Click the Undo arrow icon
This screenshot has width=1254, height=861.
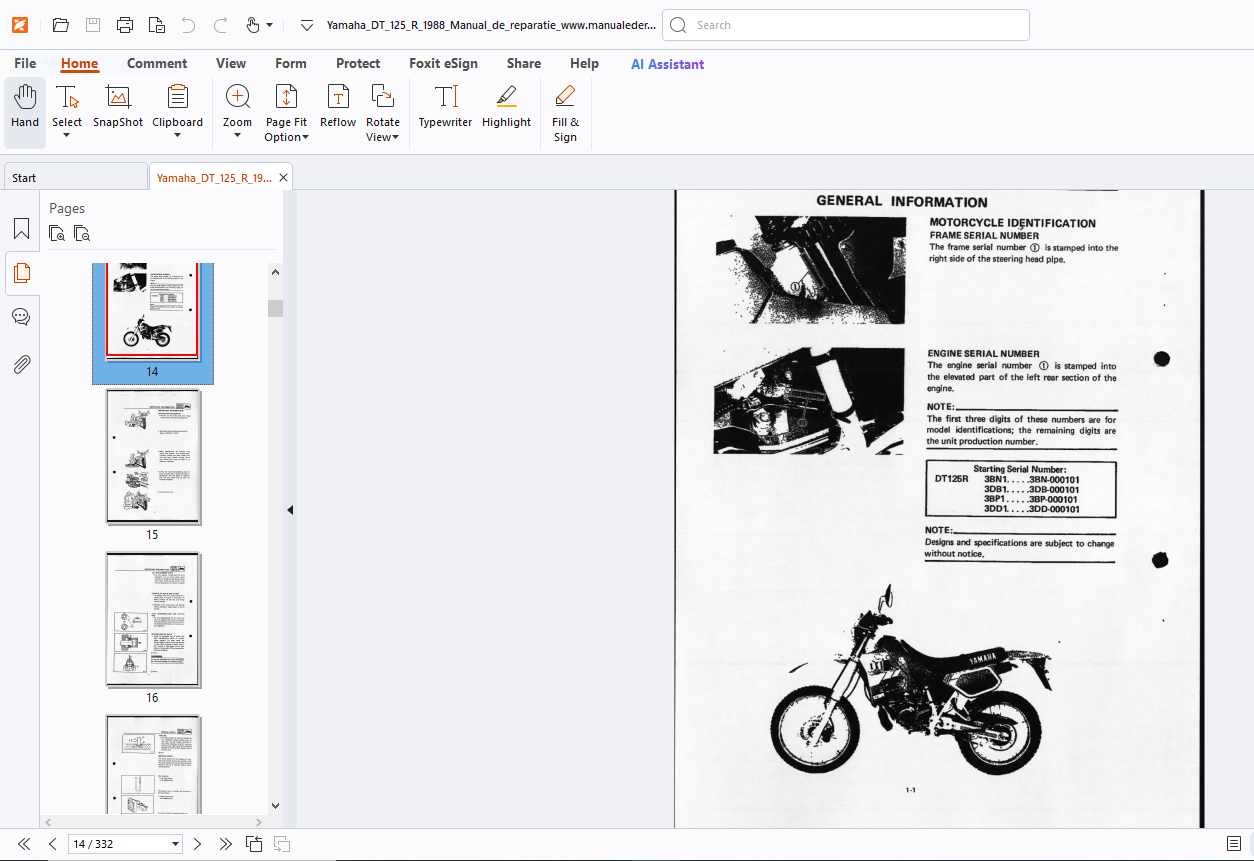[x=188, y=25]
